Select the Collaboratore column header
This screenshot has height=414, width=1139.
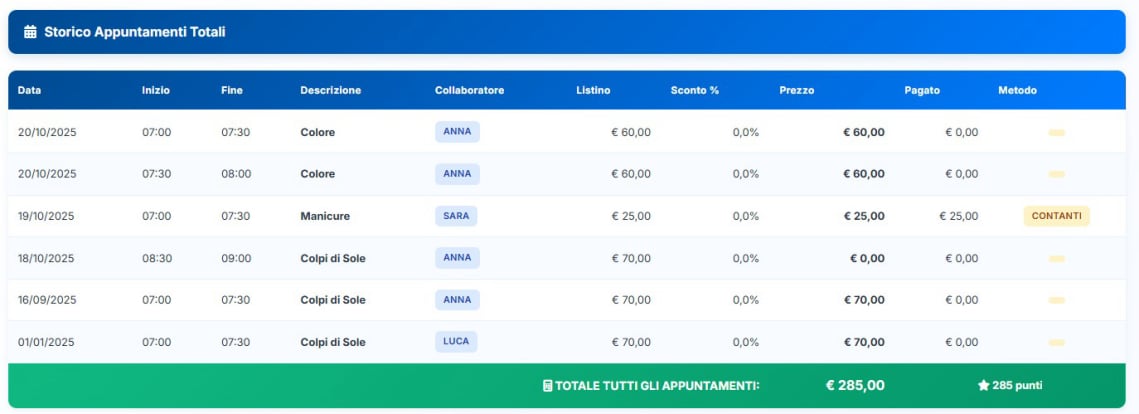[x=469, y=90]
